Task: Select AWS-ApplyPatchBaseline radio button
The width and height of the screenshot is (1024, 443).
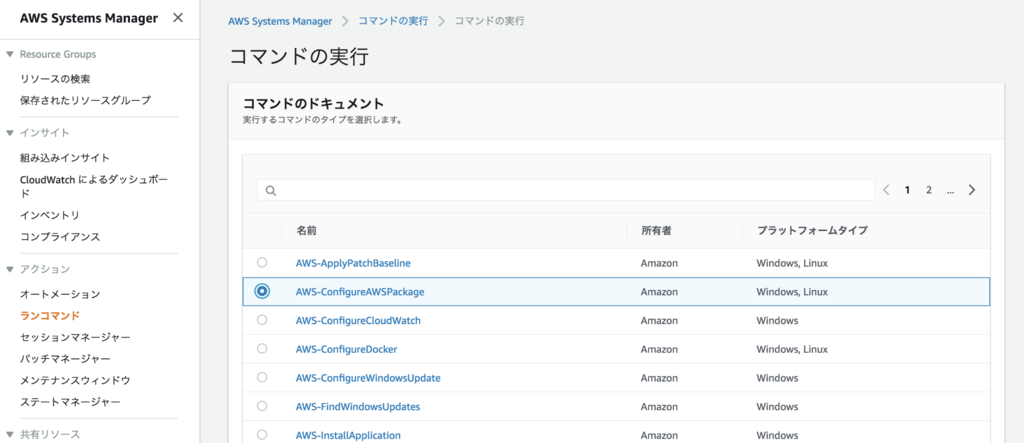Action: click(262, 263)
